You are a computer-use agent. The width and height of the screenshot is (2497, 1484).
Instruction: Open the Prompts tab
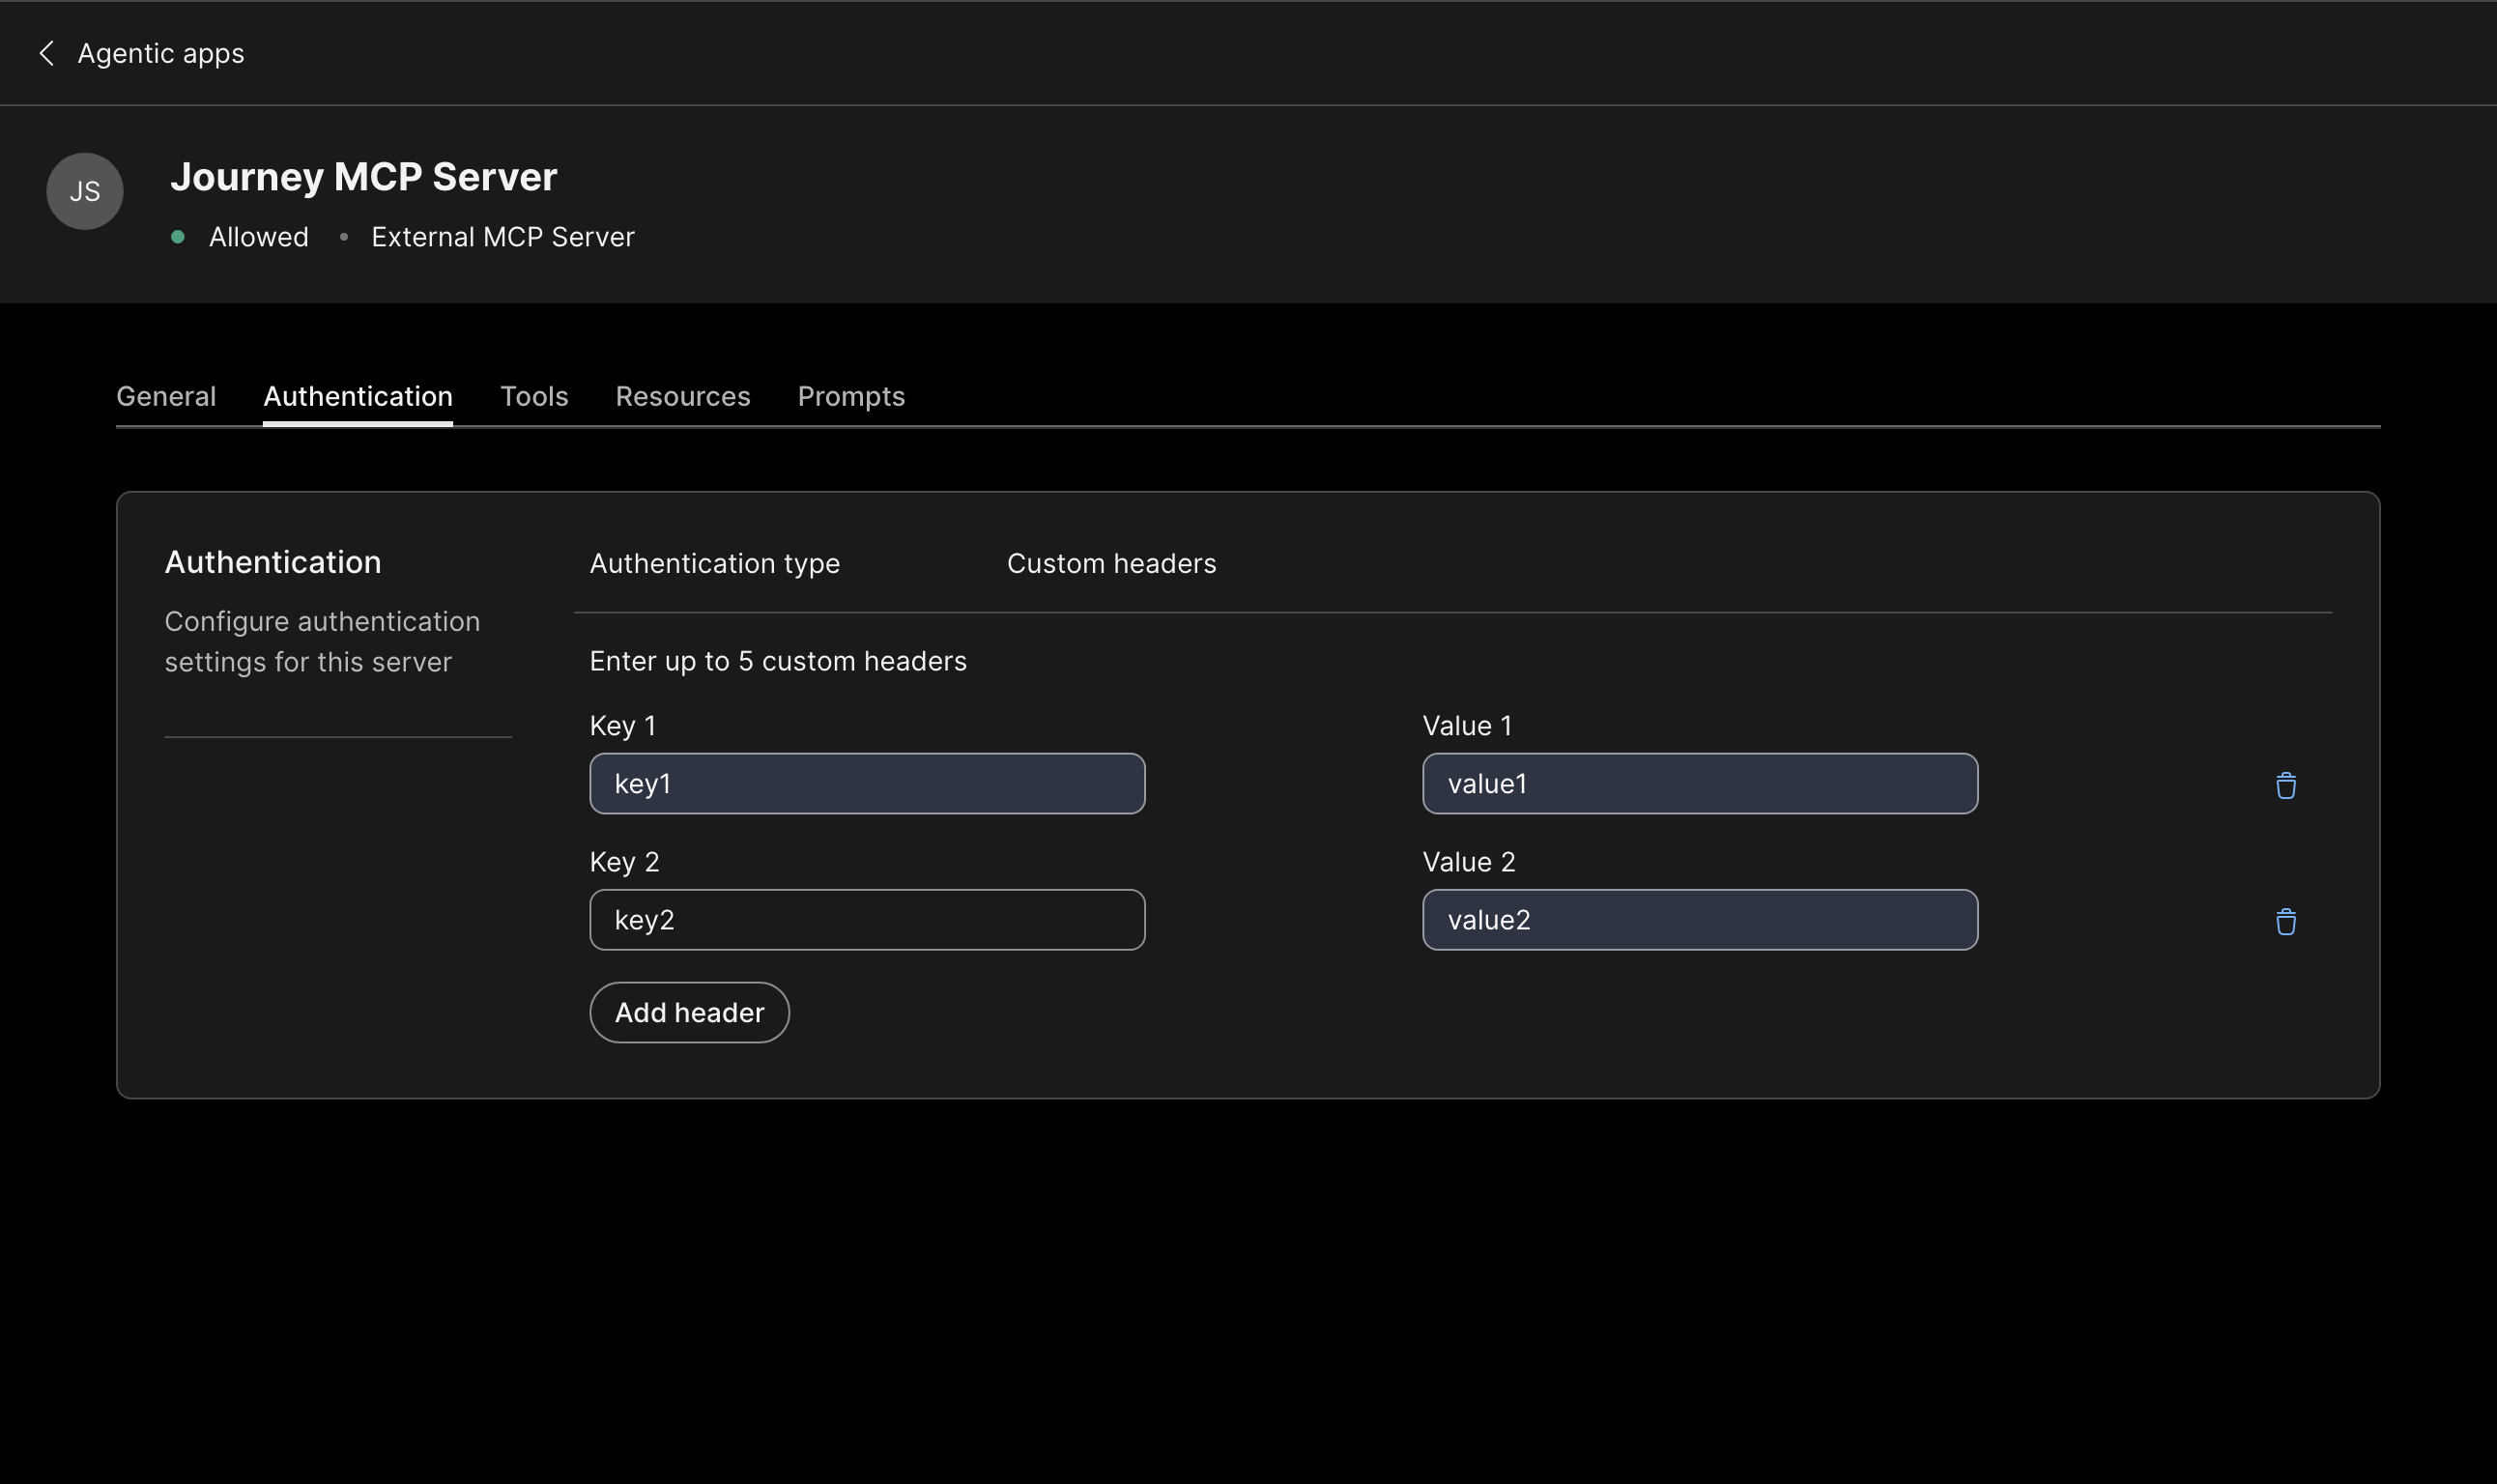(850, 396)
